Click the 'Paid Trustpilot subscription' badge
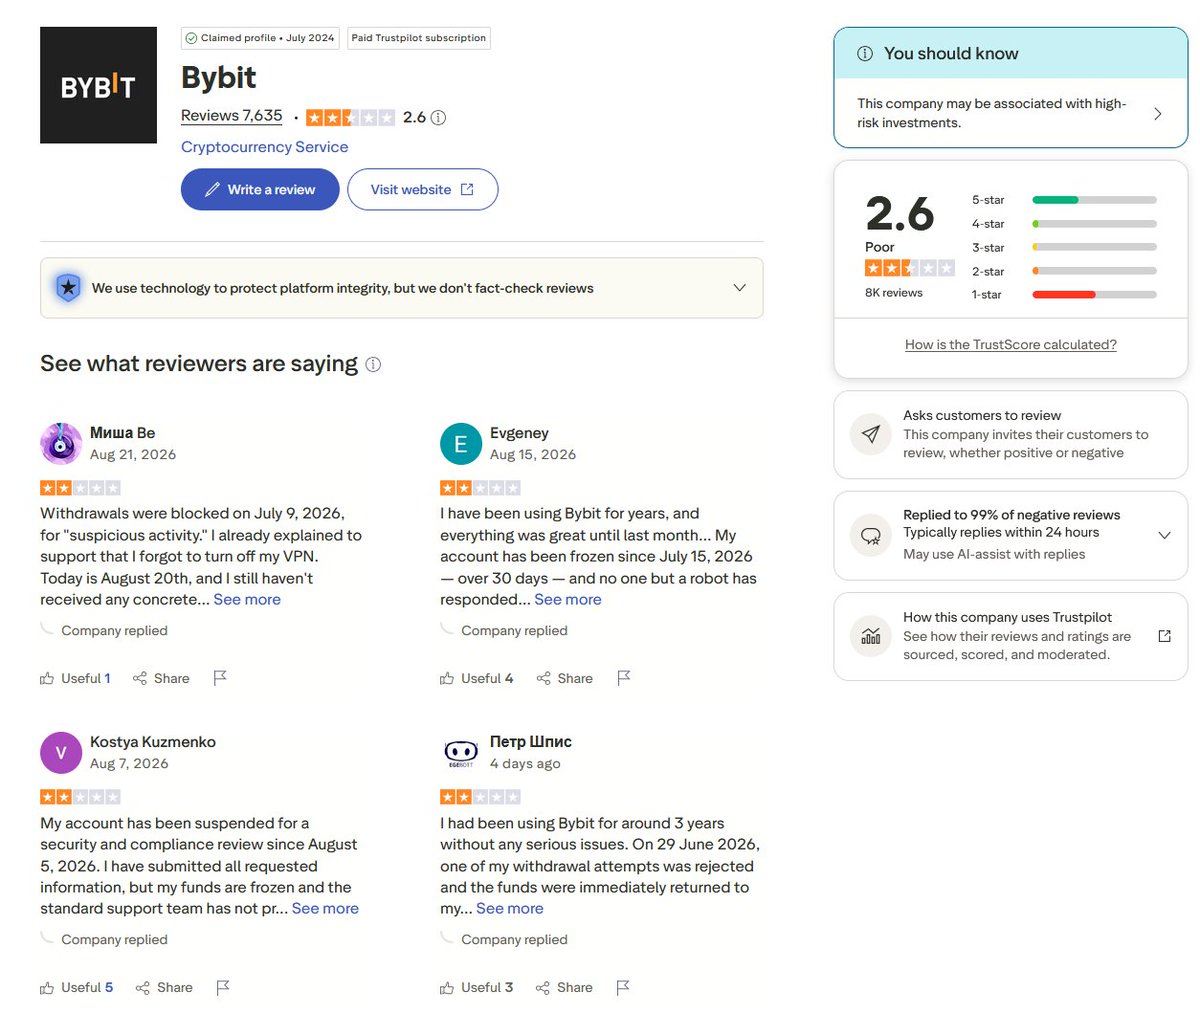This screenshot has height=1013, width=1200. [419, 38]
